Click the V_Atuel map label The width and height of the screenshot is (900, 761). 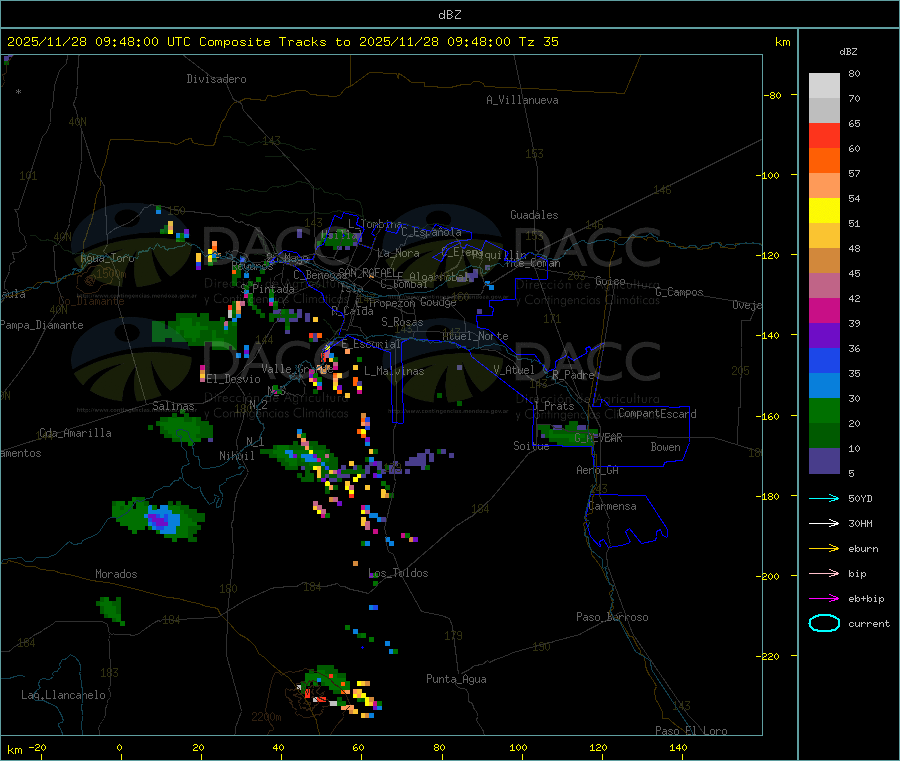pos(514,370)
